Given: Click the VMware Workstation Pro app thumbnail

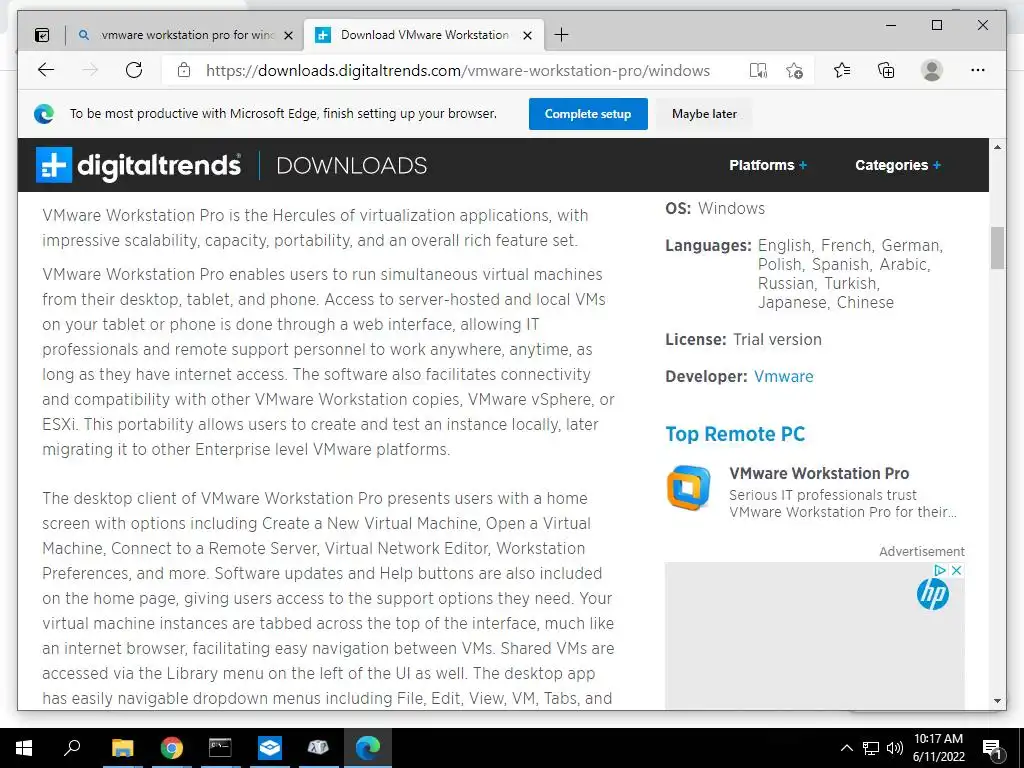Looking at the screenshot, I should click(x=688, y=488).
